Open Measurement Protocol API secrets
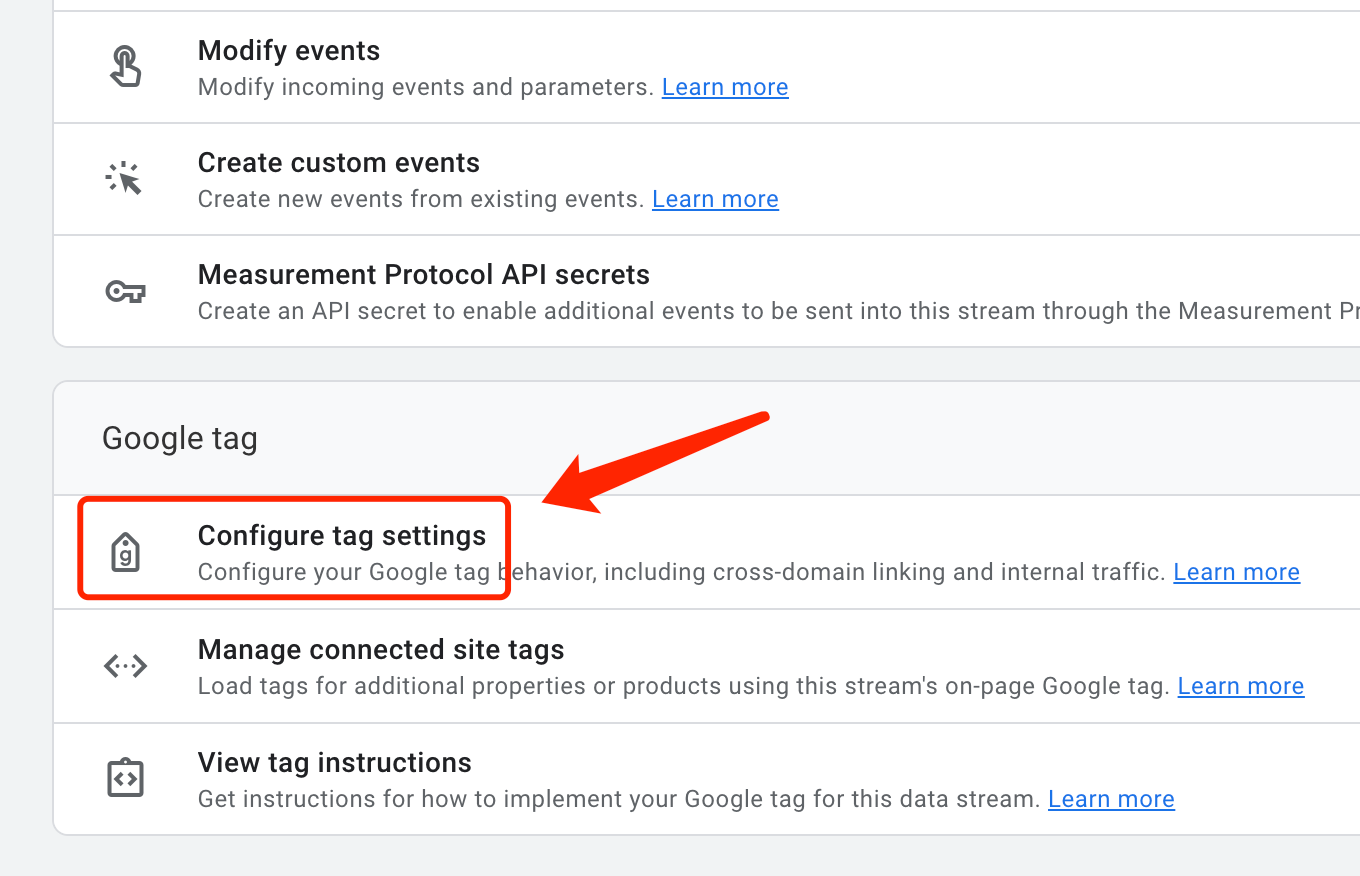This screenshot has height=876, width=1360. click(424, 275)
